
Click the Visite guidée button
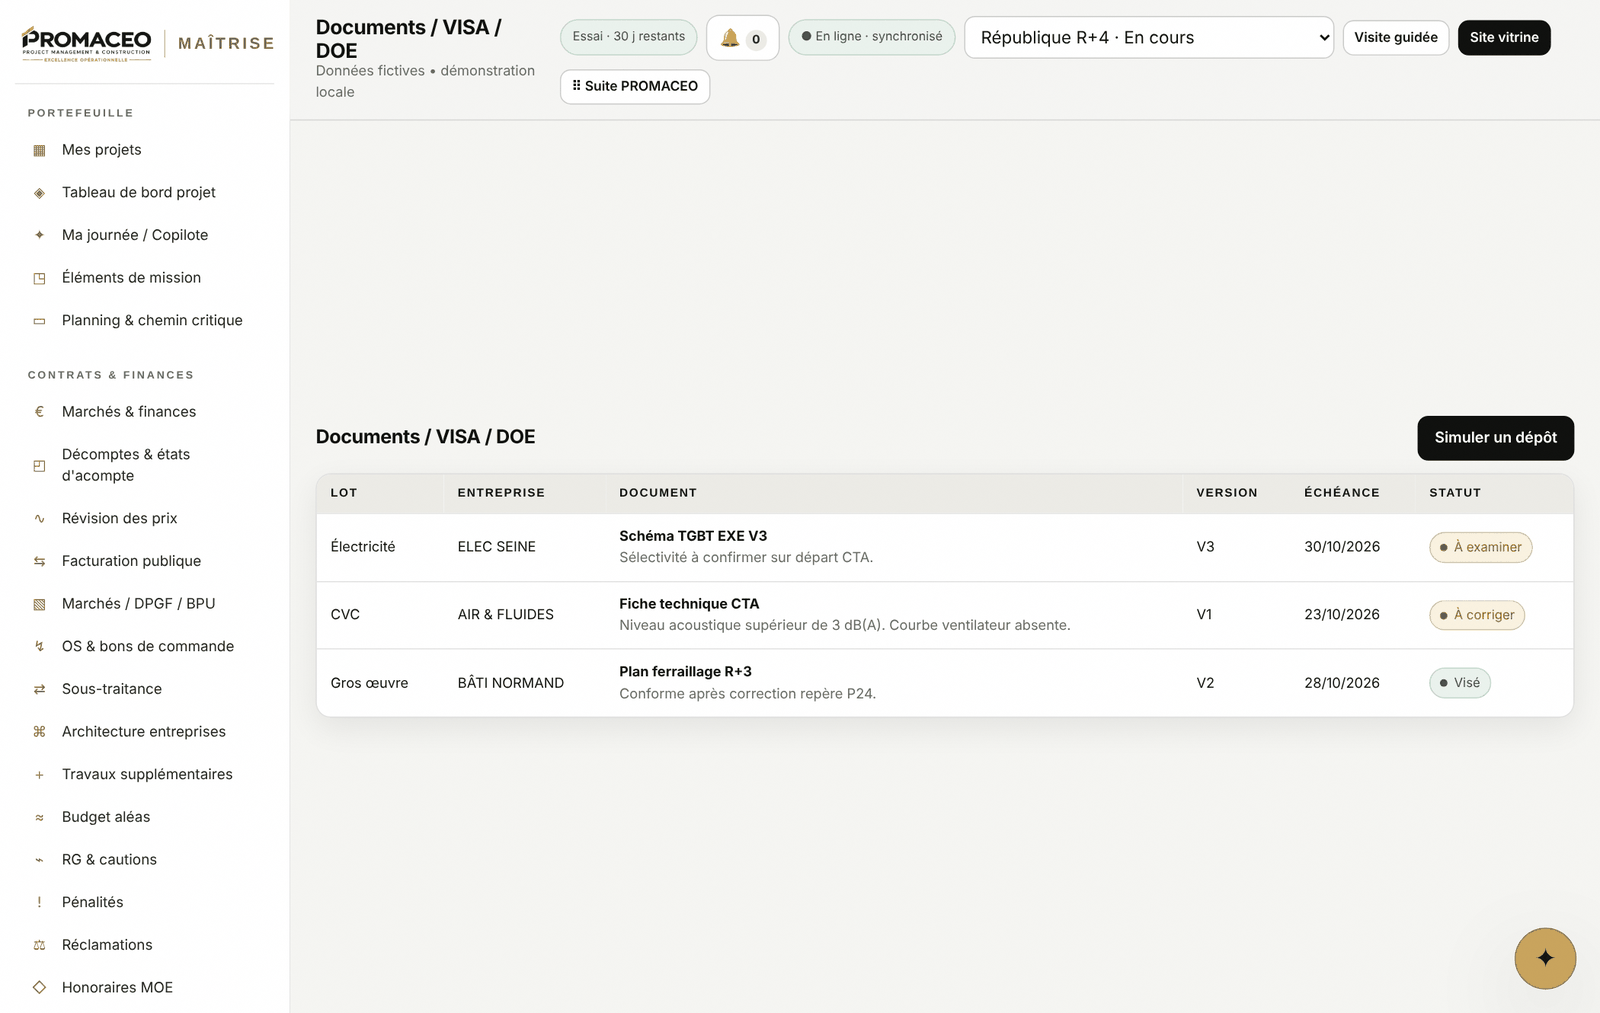coord(1395,38)
